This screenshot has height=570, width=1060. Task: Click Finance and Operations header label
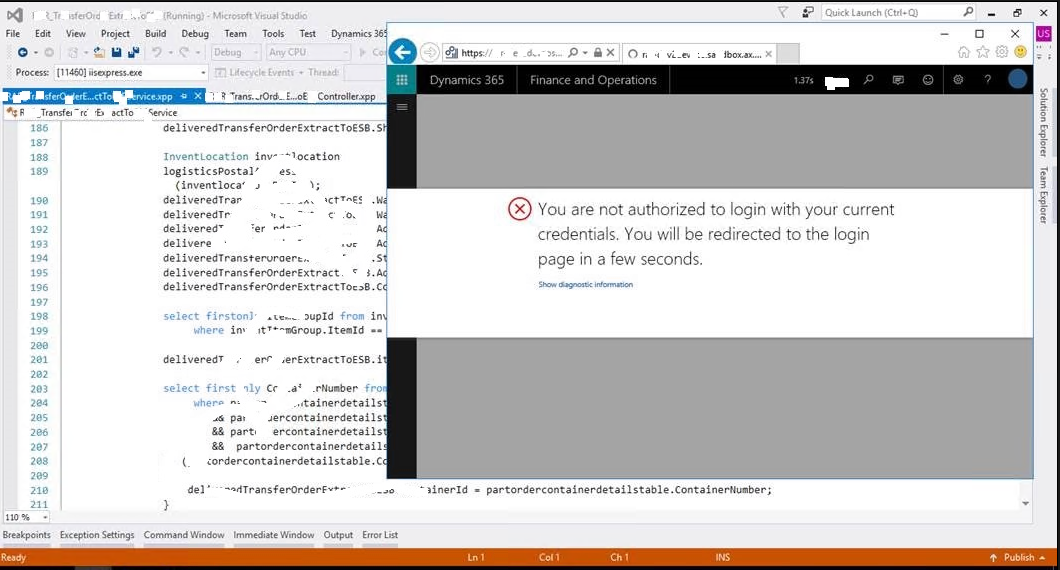(x=593, y=80)
